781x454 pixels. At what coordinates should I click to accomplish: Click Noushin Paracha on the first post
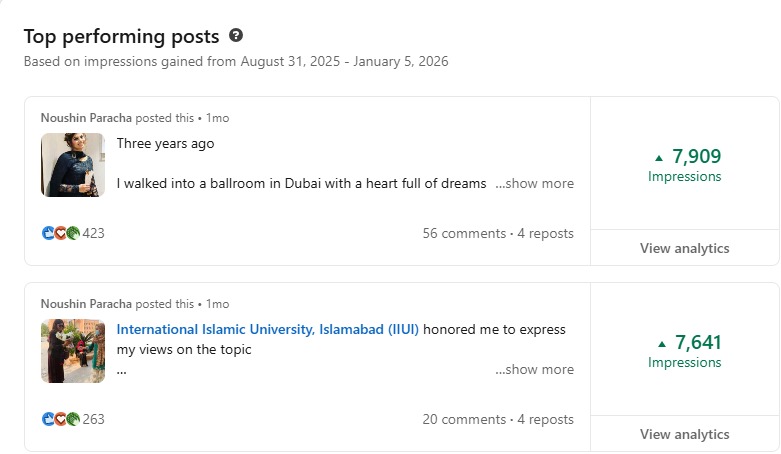(x=86, y=117)
